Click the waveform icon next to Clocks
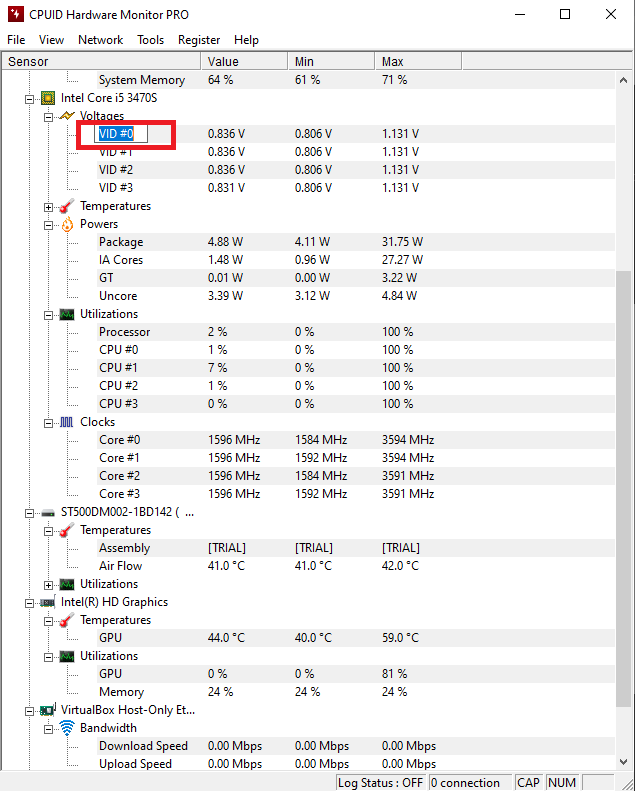The width and height of the screenshot is (635, 791). [67, 422]
